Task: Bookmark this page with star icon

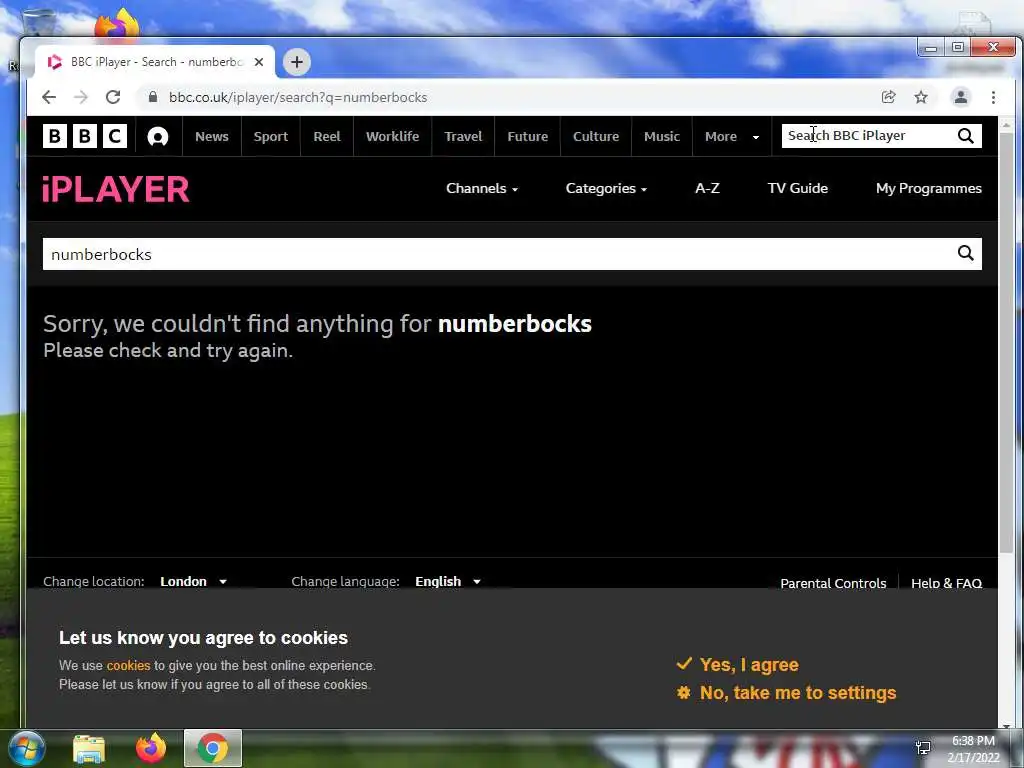Action: 921,97
